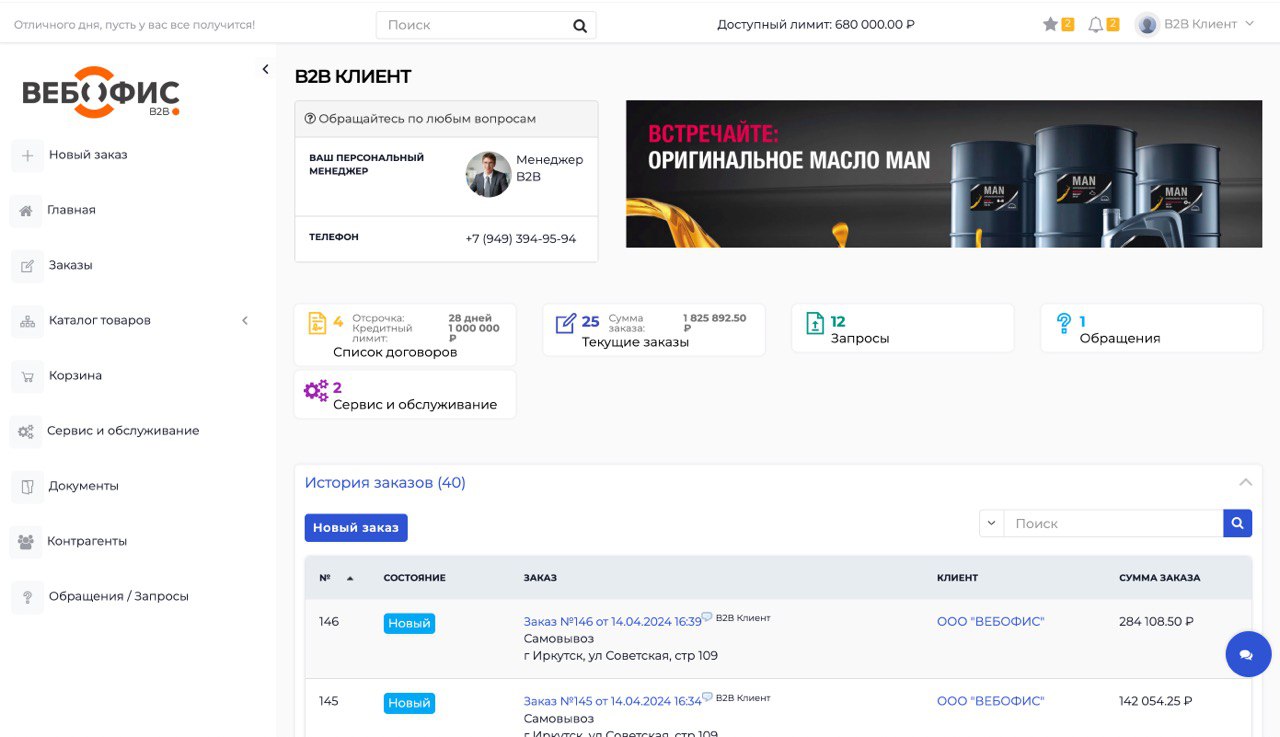Viewport: 1280px width, 737px height.
Task: Click the magnifier icon in top search bar
Action: (x=580, y=26)
